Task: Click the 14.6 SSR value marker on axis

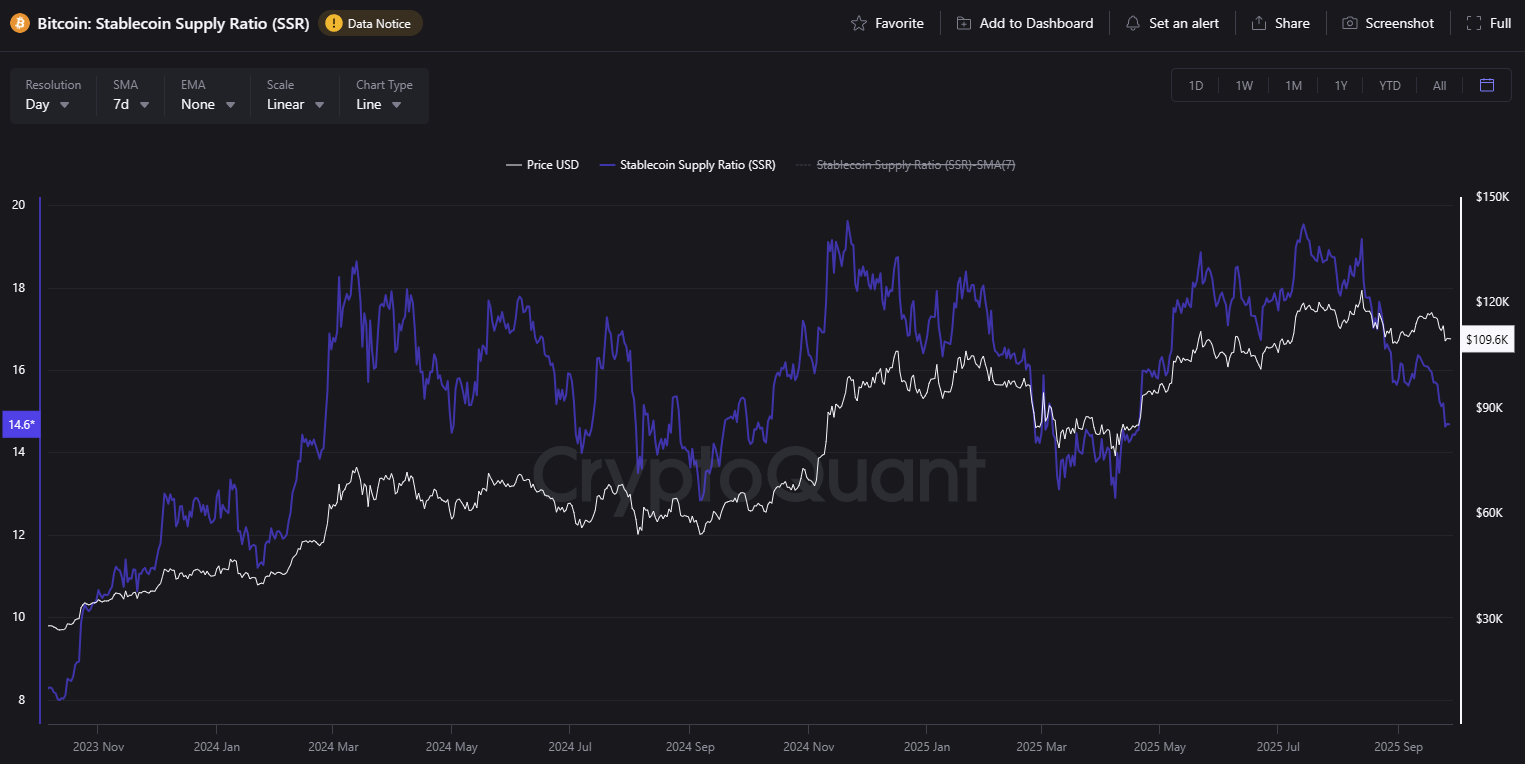Action: (21, 425)
